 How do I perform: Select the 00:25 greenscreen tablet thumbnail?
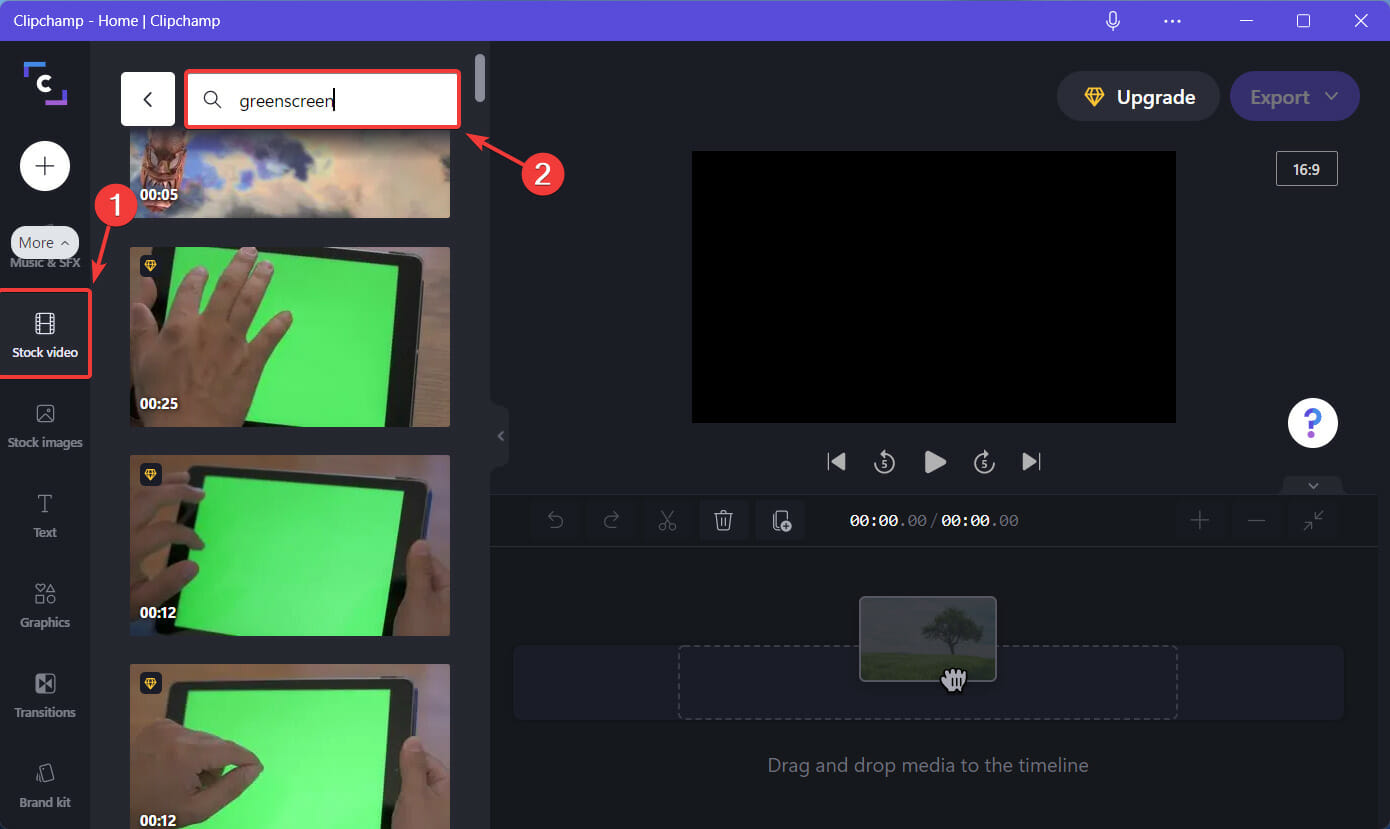[289, 337]
